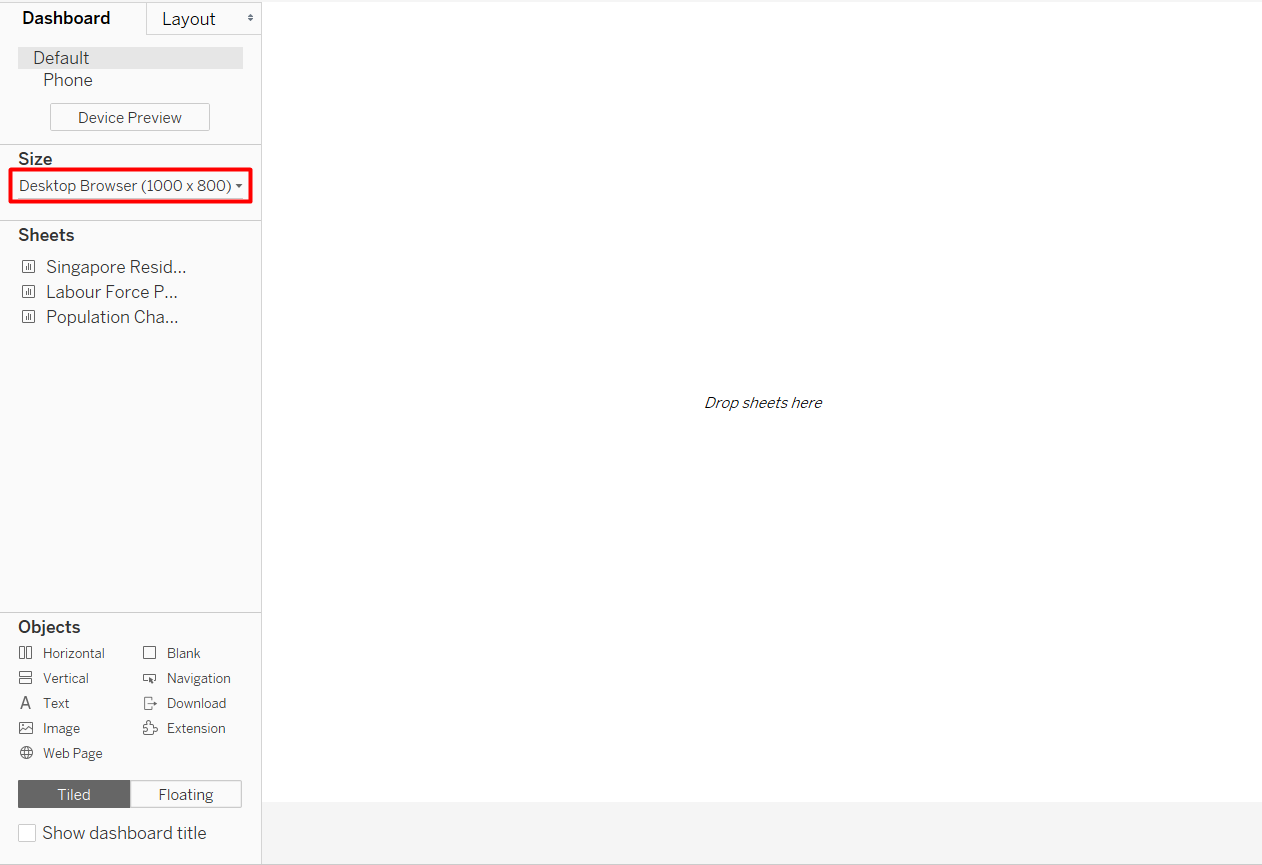Click the Device Preview button

coord(130,117)
